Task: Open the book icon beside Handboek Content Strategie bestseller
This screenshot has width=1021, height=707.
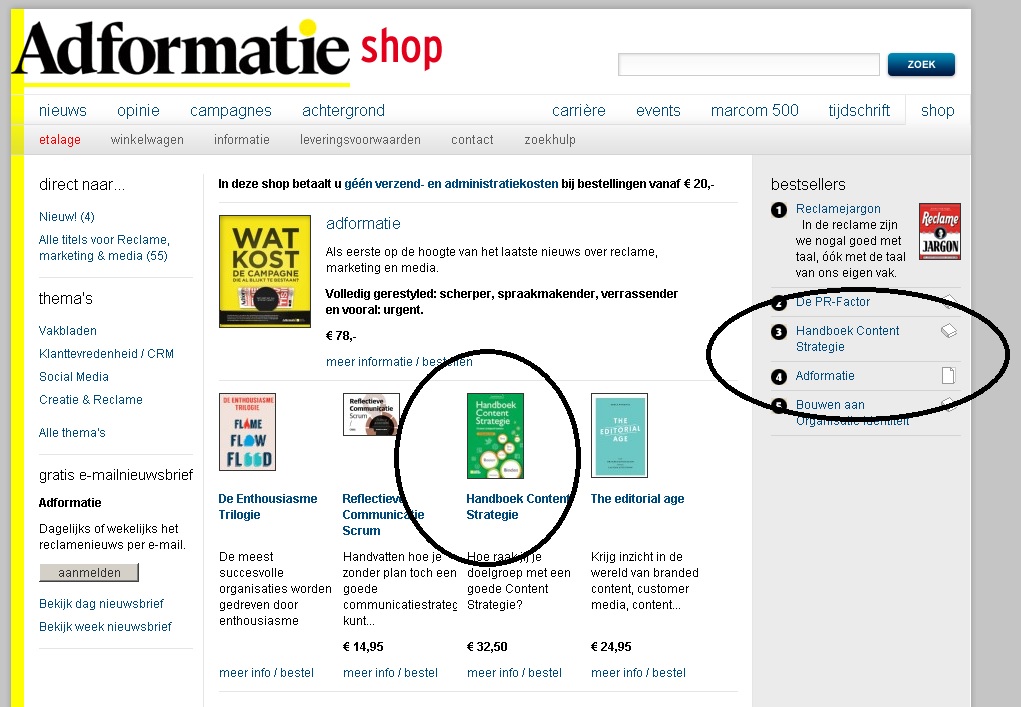Action: (949, 331)
